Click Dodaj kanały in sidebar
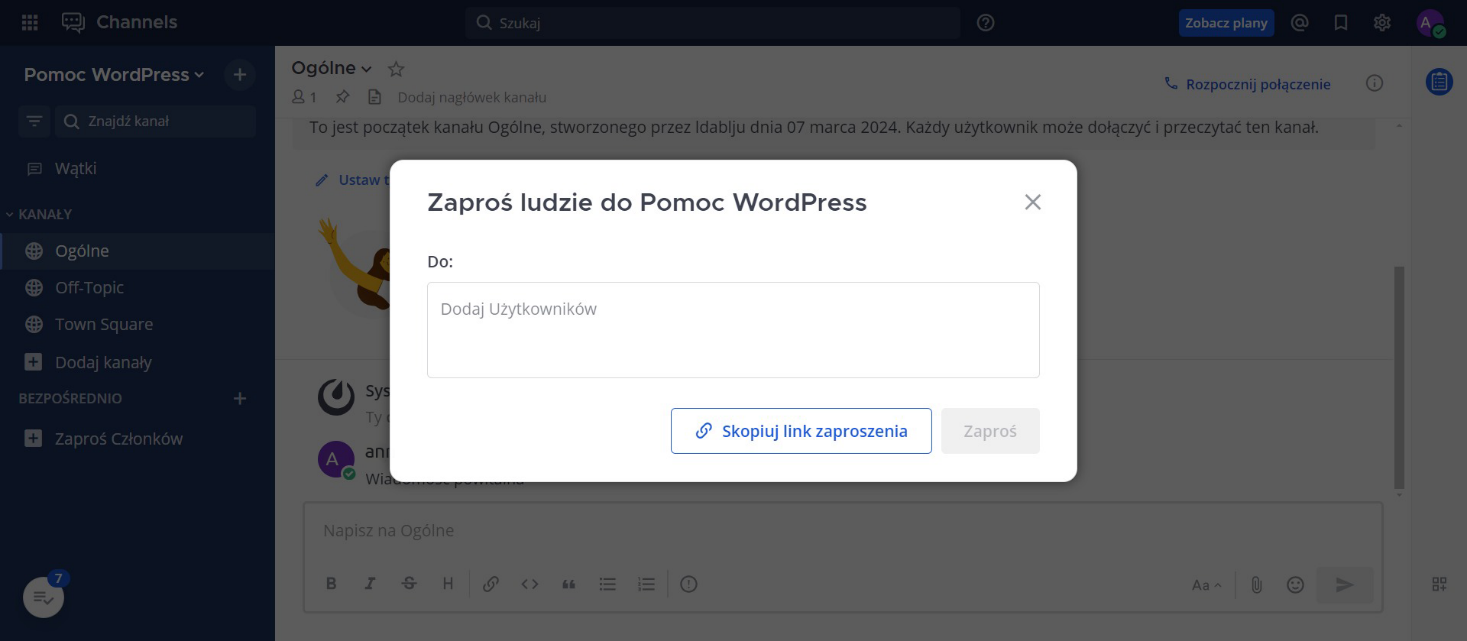This screenshot has height=641, width=1467. coord(137,362)
